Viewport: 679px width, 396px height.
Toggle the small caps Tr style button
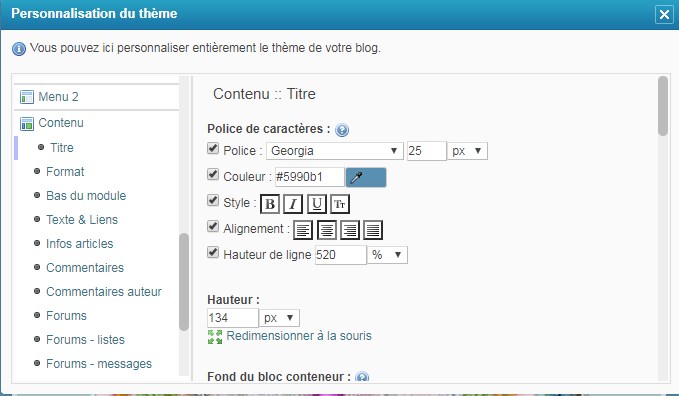point(340,204)
